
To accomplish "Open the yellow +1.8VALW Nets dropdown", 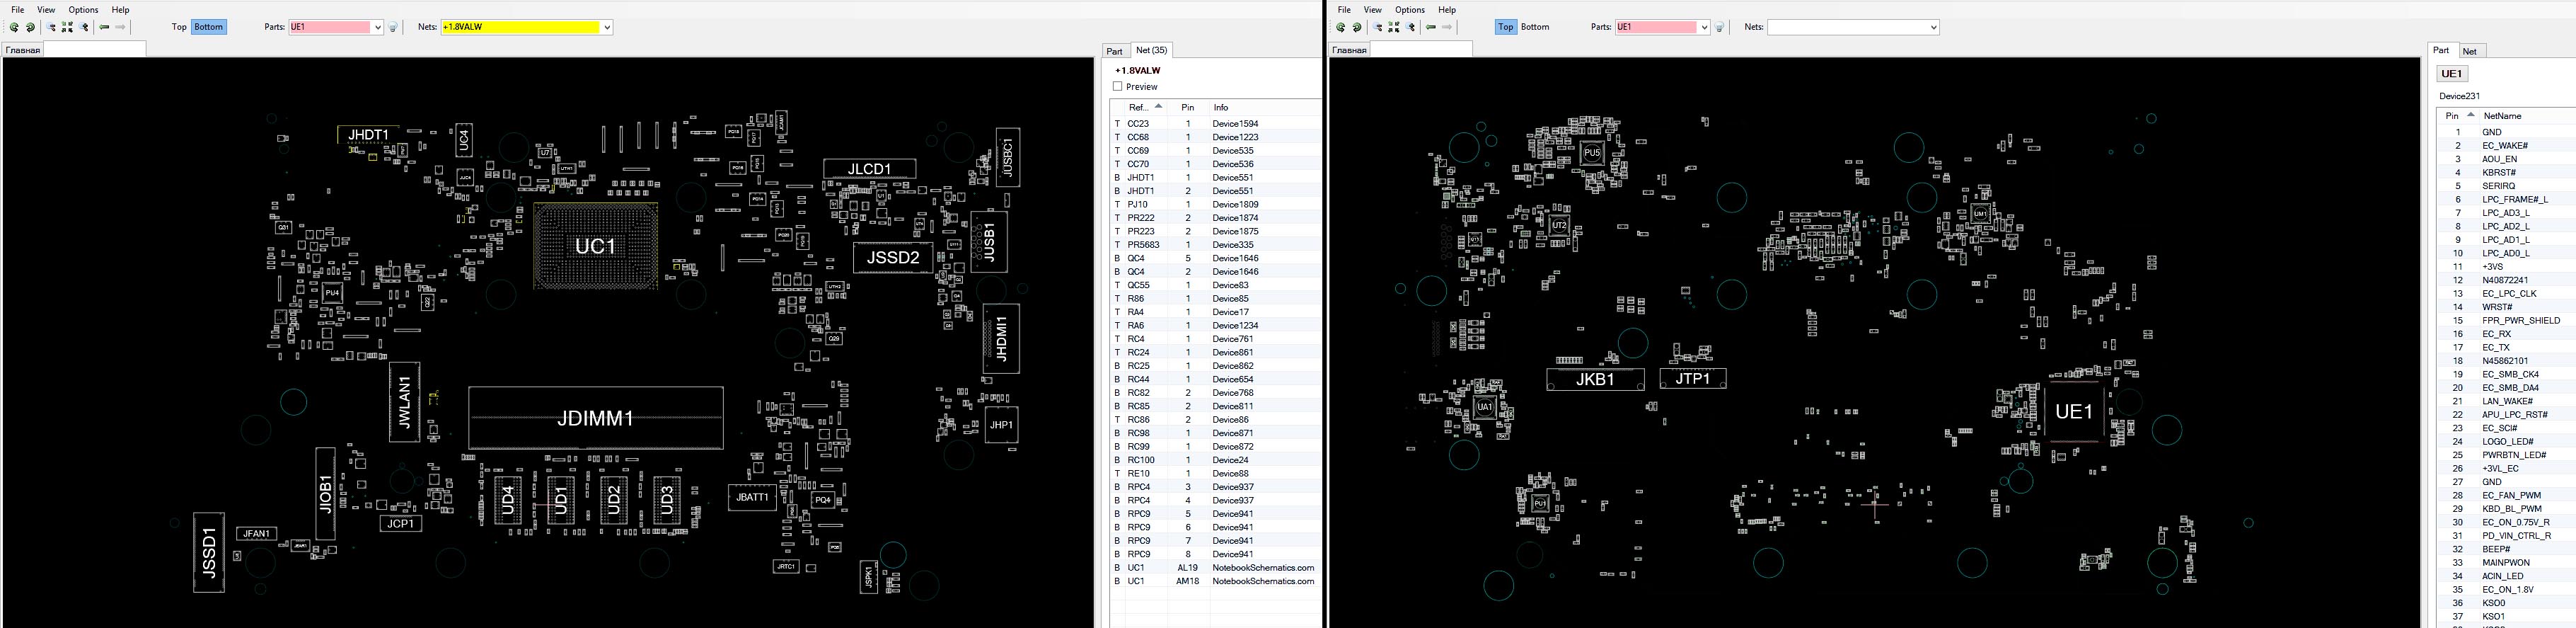I will click(x=607, y=28).
